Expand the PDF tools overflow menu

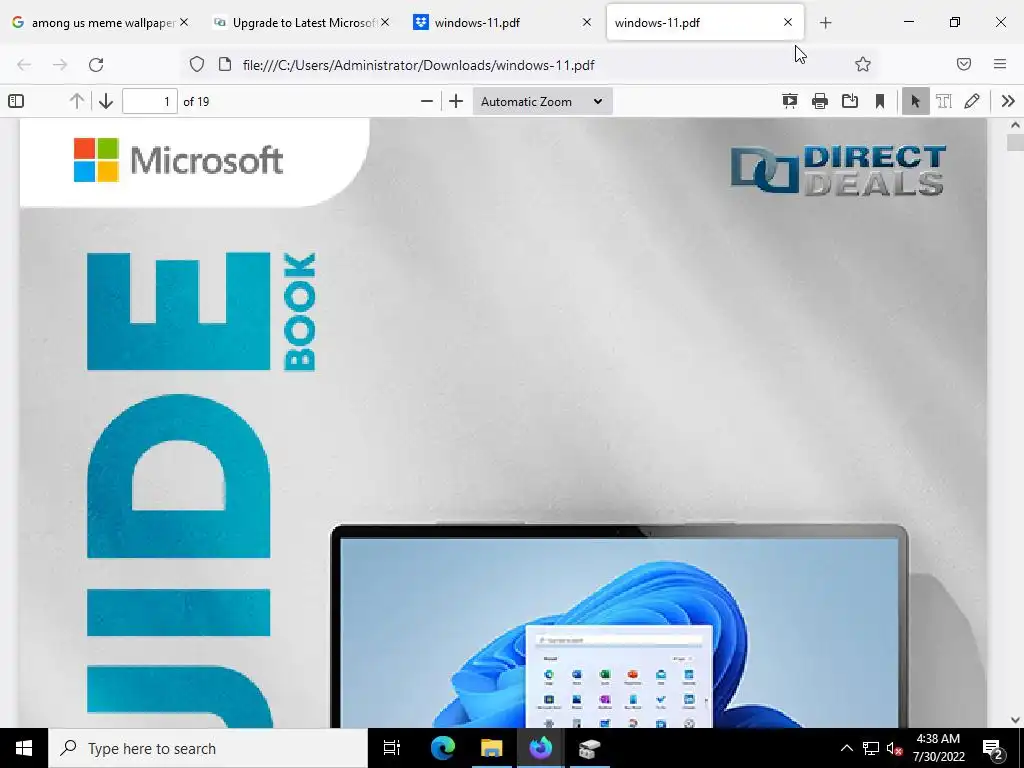pyautogui.click(x=1008, y=101)
